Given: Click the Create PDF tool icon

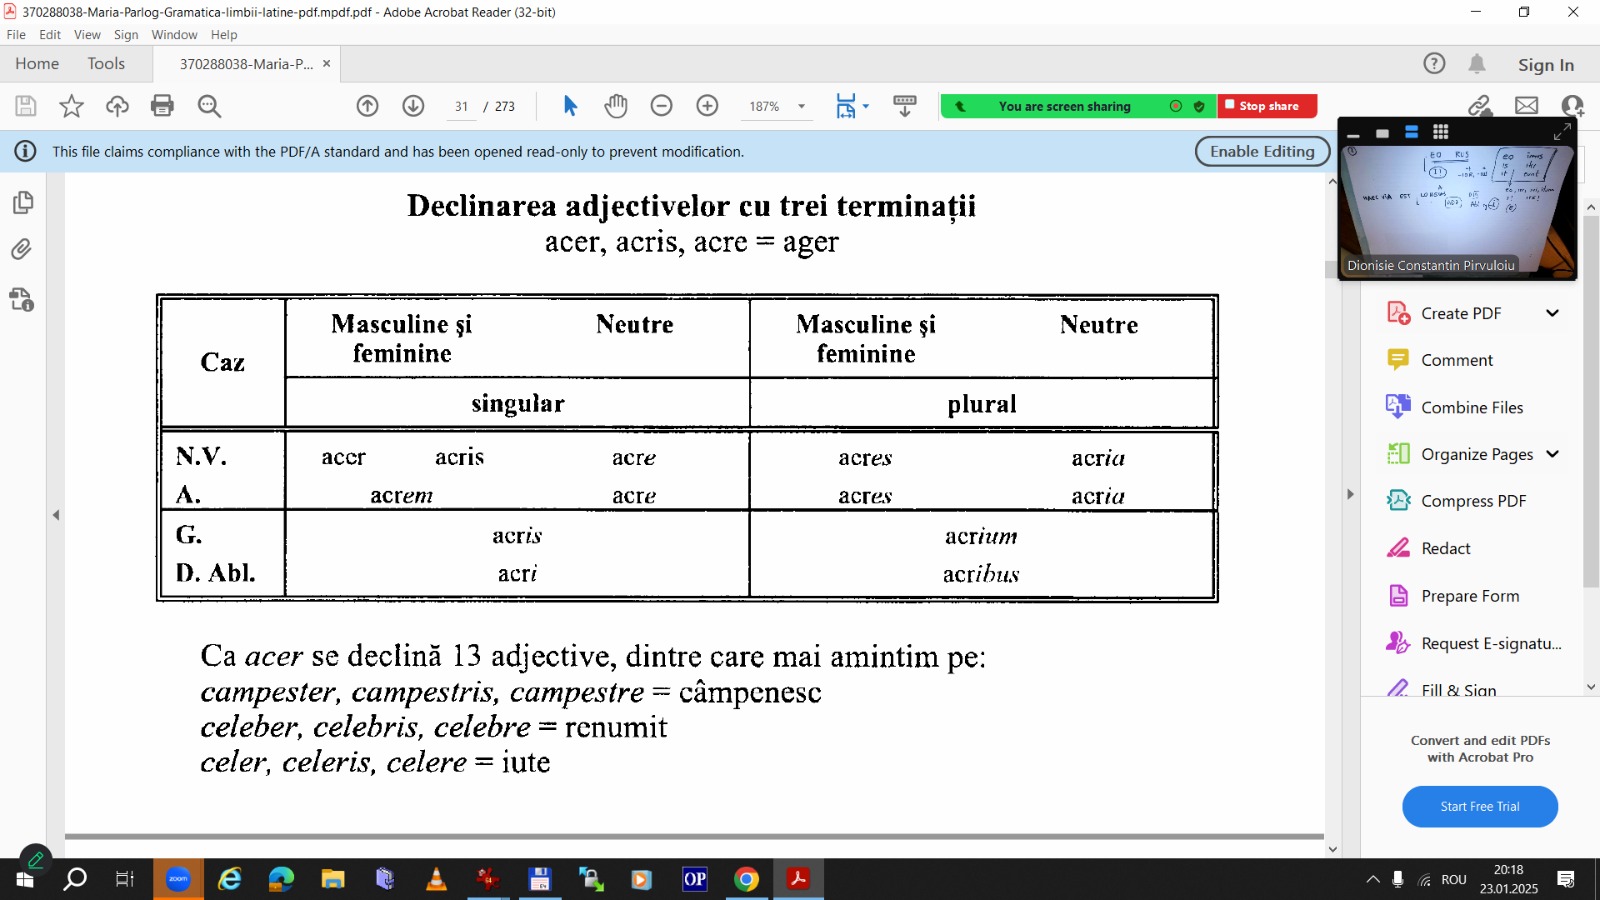Looking at the screenshot, I should point(1398,313).
